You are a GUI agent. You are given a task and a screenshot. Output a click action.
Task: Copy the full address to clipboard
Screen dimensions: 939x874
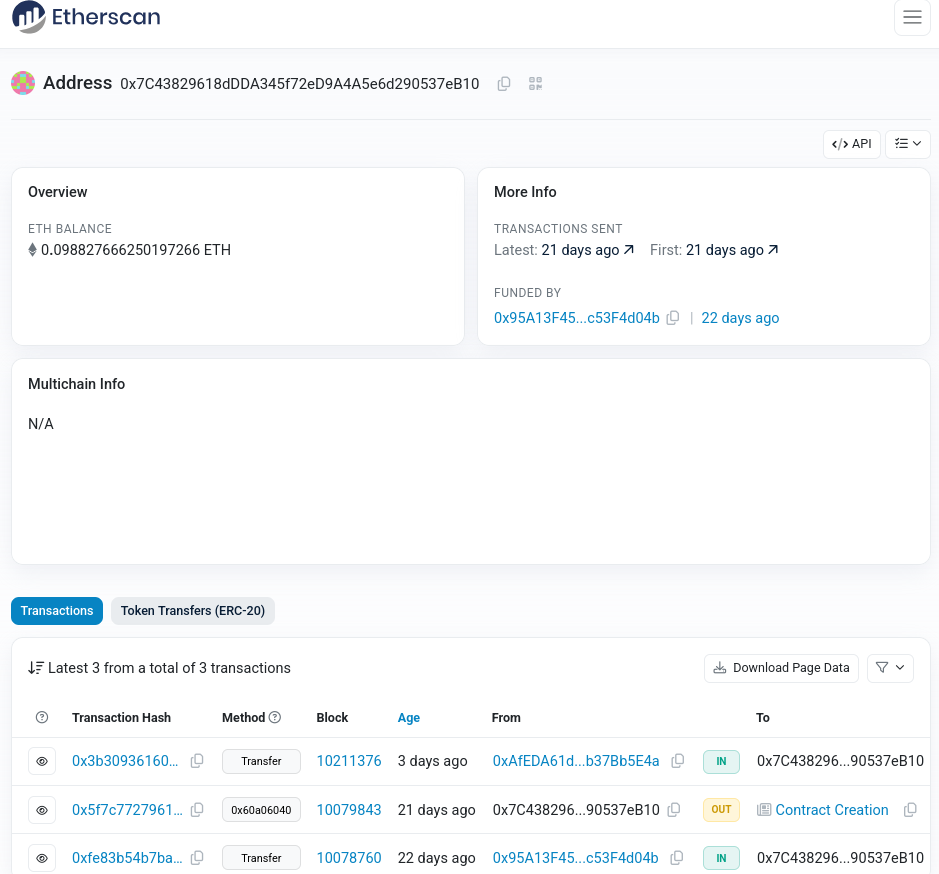click(x=504, y=84)
